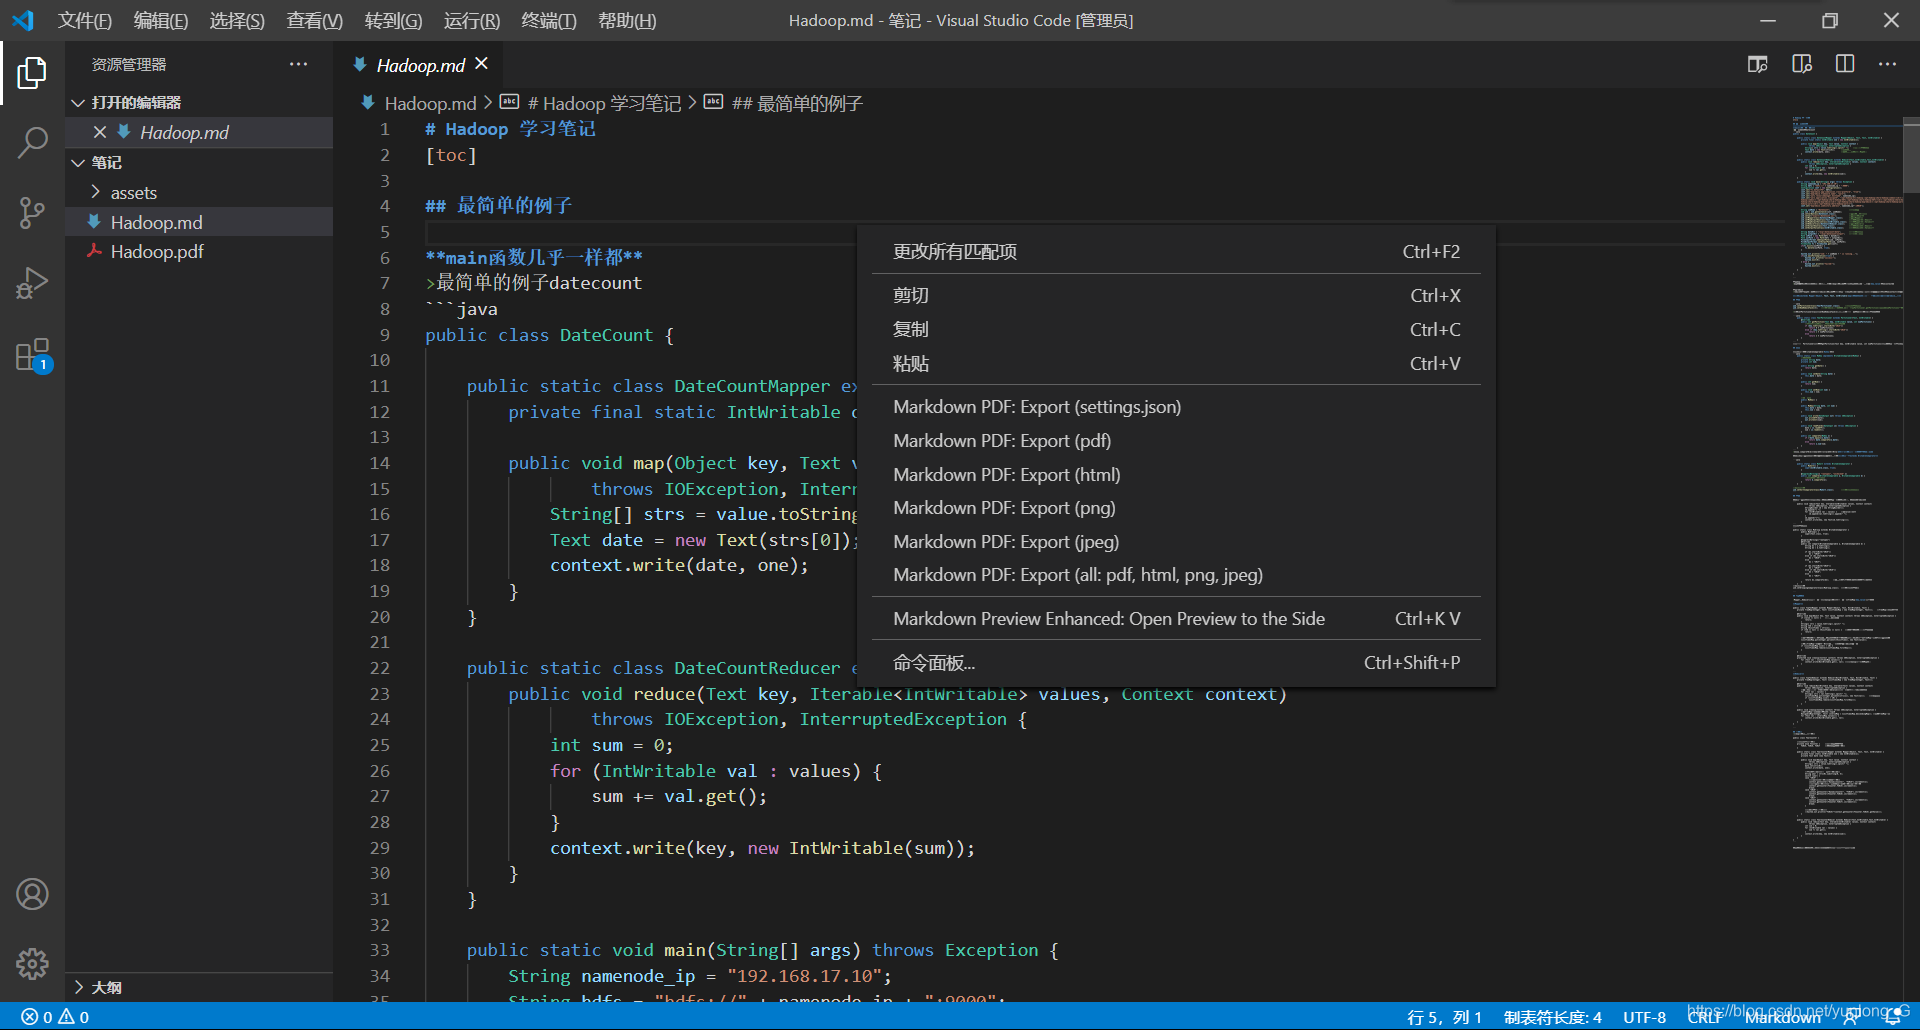Open Hadoop.pdf in the file tree
The width and height of the screenshot is (1920, 1030).
tap(200, 252)
